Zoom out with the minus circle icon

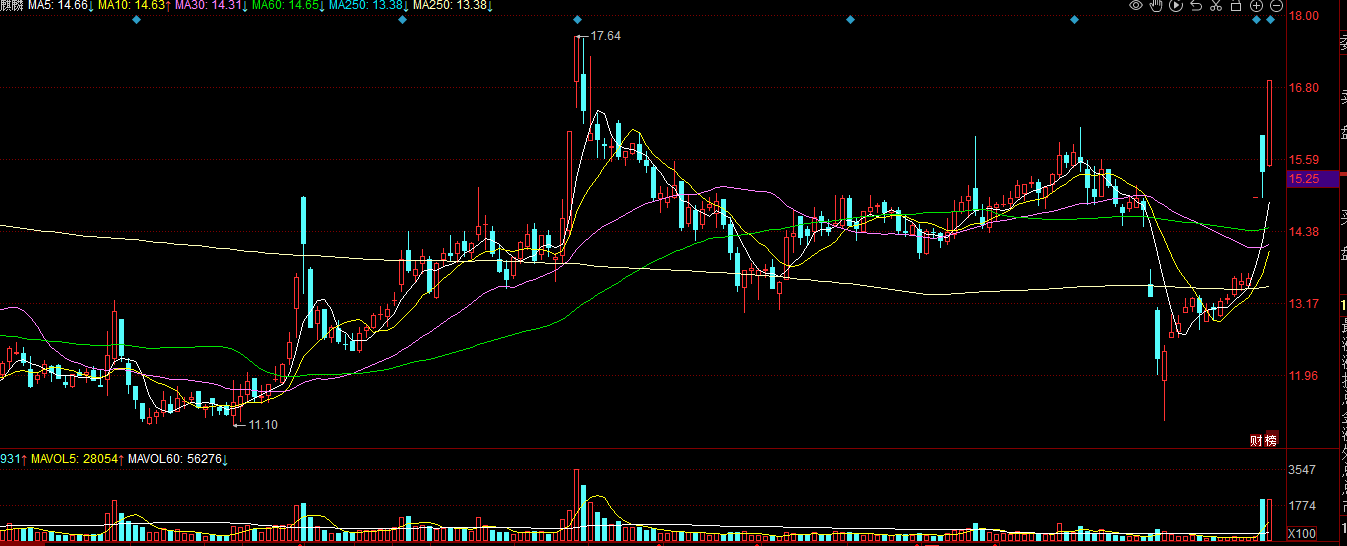point(1276,6)
